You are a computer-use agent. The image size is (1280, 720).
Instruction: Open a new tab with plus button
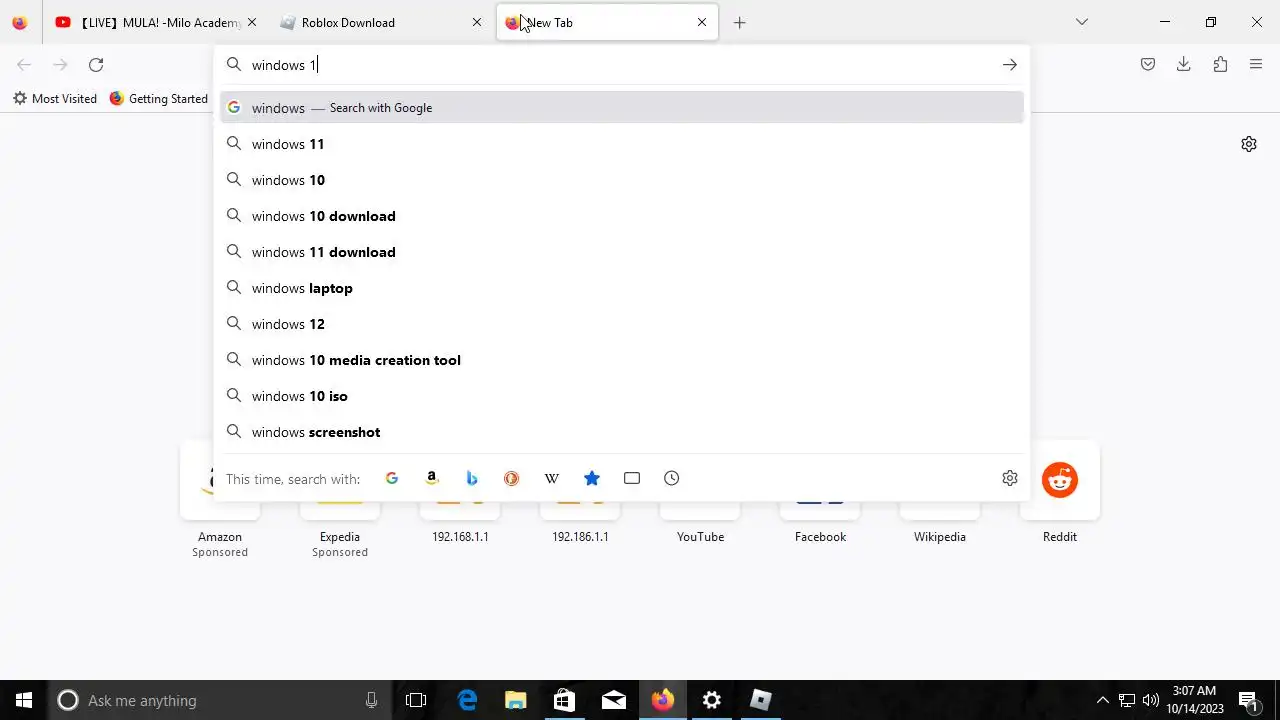point(740,22)
